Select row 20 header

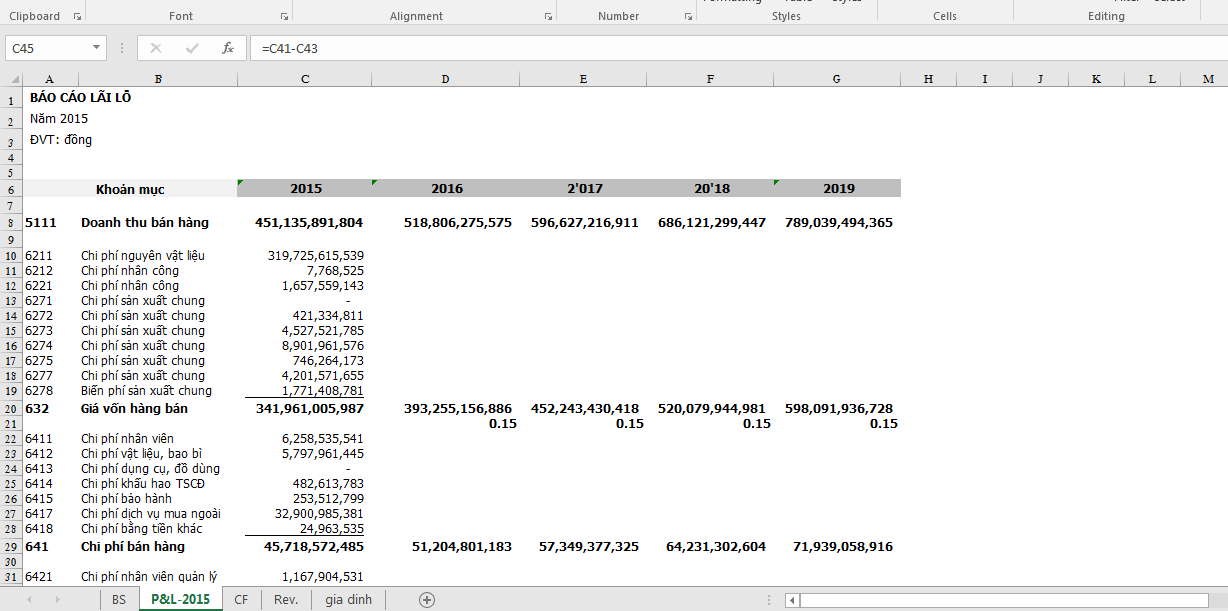point(11,409)
